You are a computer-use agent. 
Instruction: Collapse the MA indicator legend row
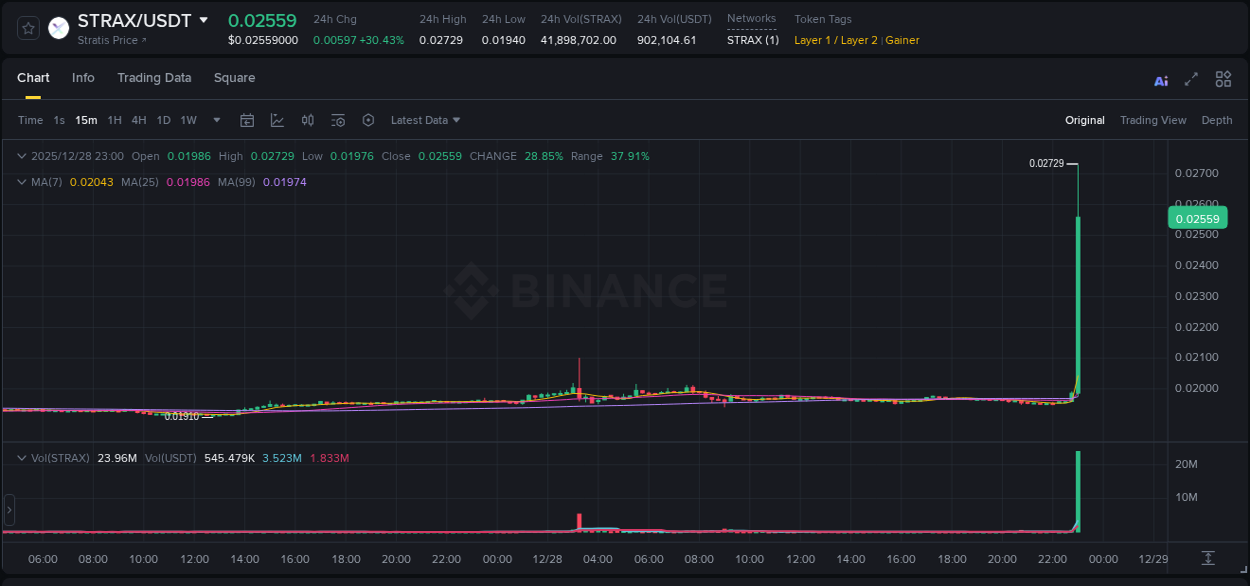tap(21, 181)
